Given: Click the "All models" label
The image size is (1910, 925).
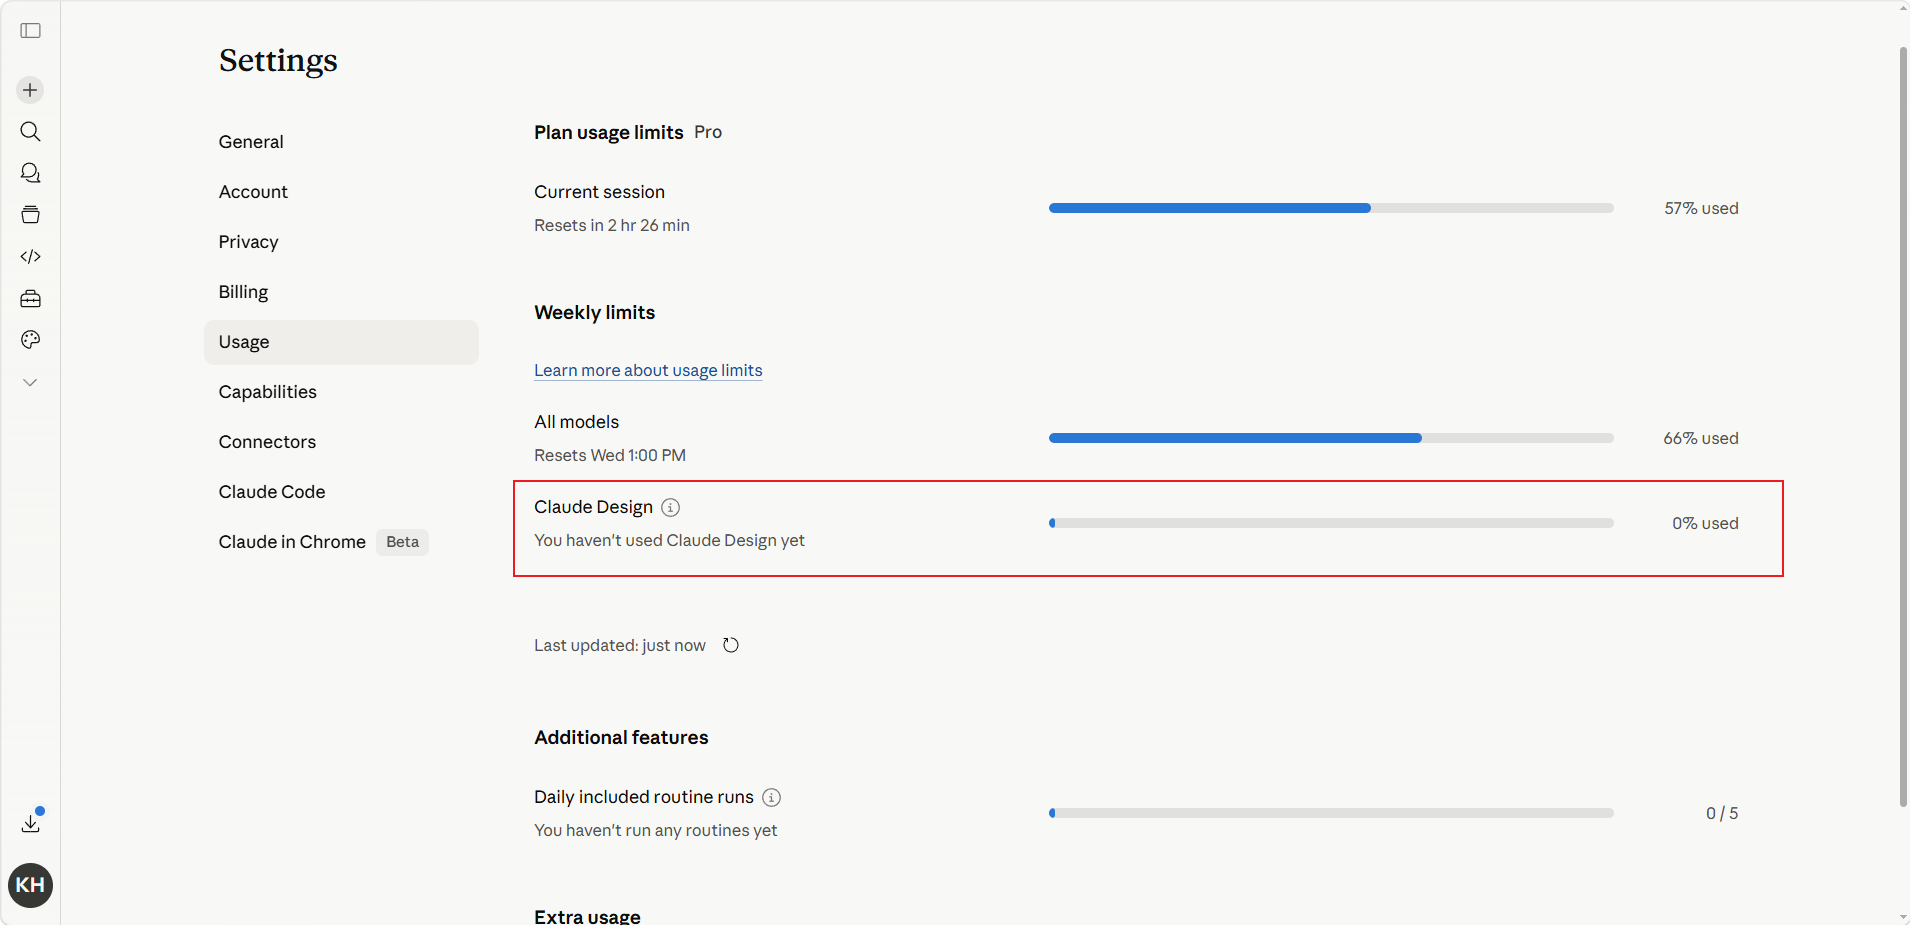Looking at the screenshot, I should pos(577,422).
